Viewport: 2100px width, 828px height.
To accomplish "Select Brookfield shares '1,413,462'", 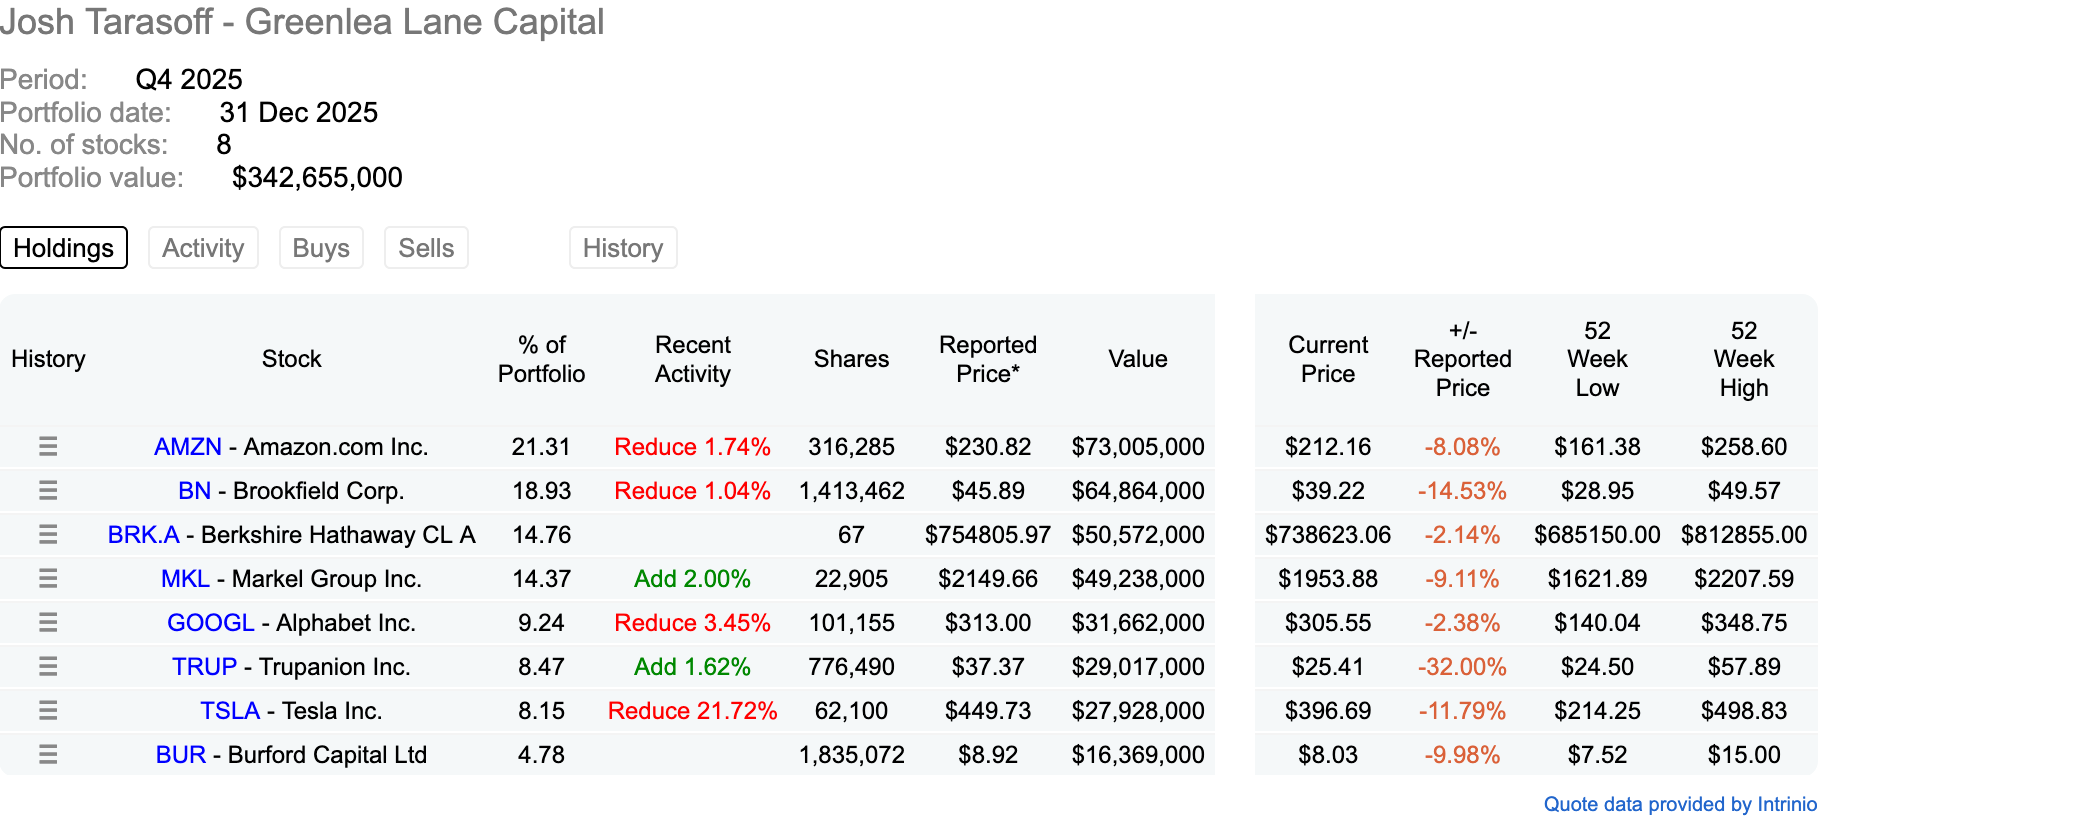I will coord(851,491).
